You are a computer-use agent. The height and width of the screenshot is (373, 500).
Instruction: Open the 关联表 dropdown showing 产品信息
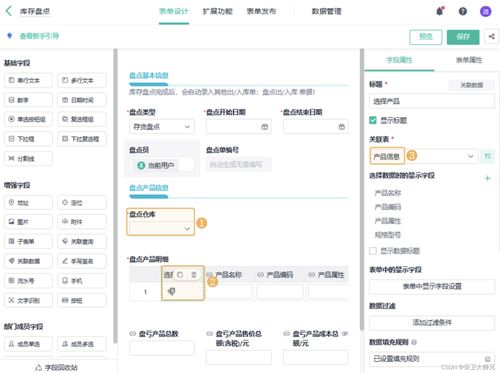tap(423, 156)
